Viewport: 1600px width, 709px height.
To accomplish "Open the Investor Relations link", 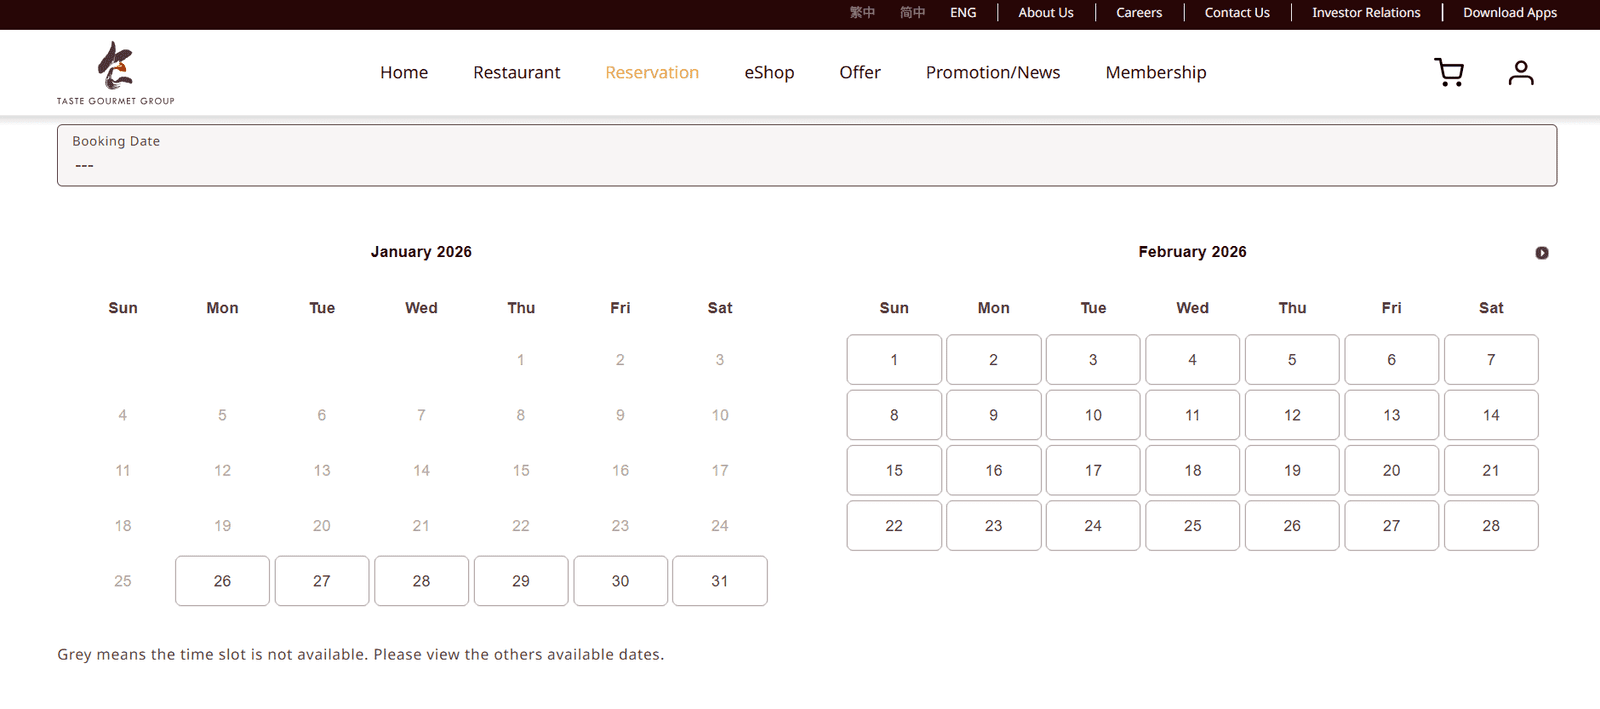I will pyautogui.click(x=1365, y=13).
